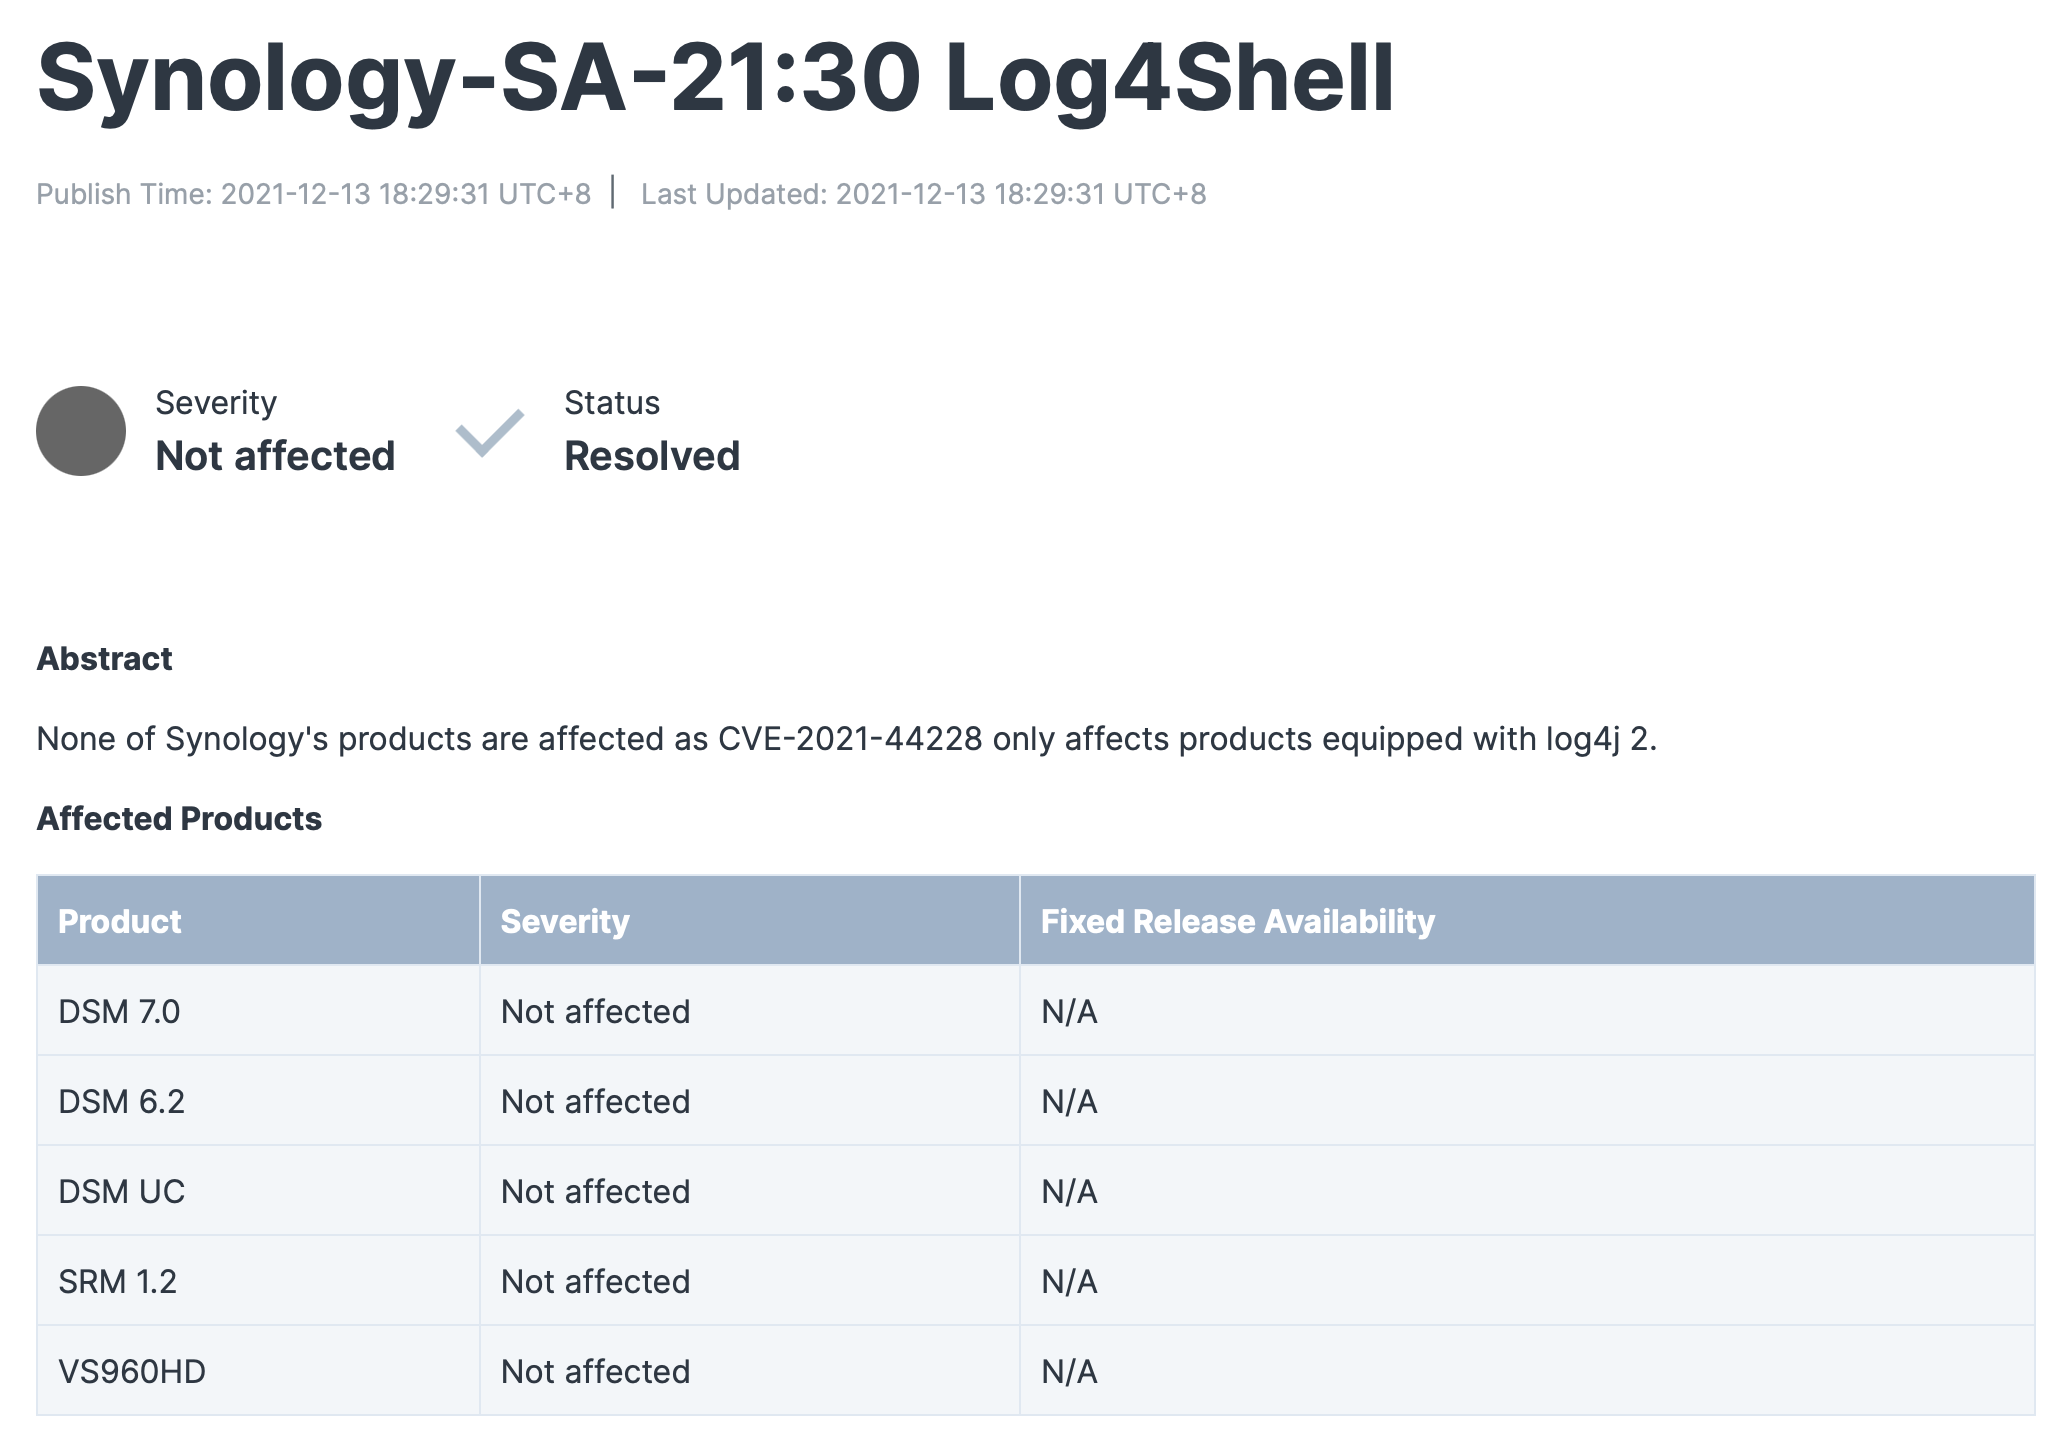
Task: Click the Resolved status label
Action: click(x=652, y=456)
